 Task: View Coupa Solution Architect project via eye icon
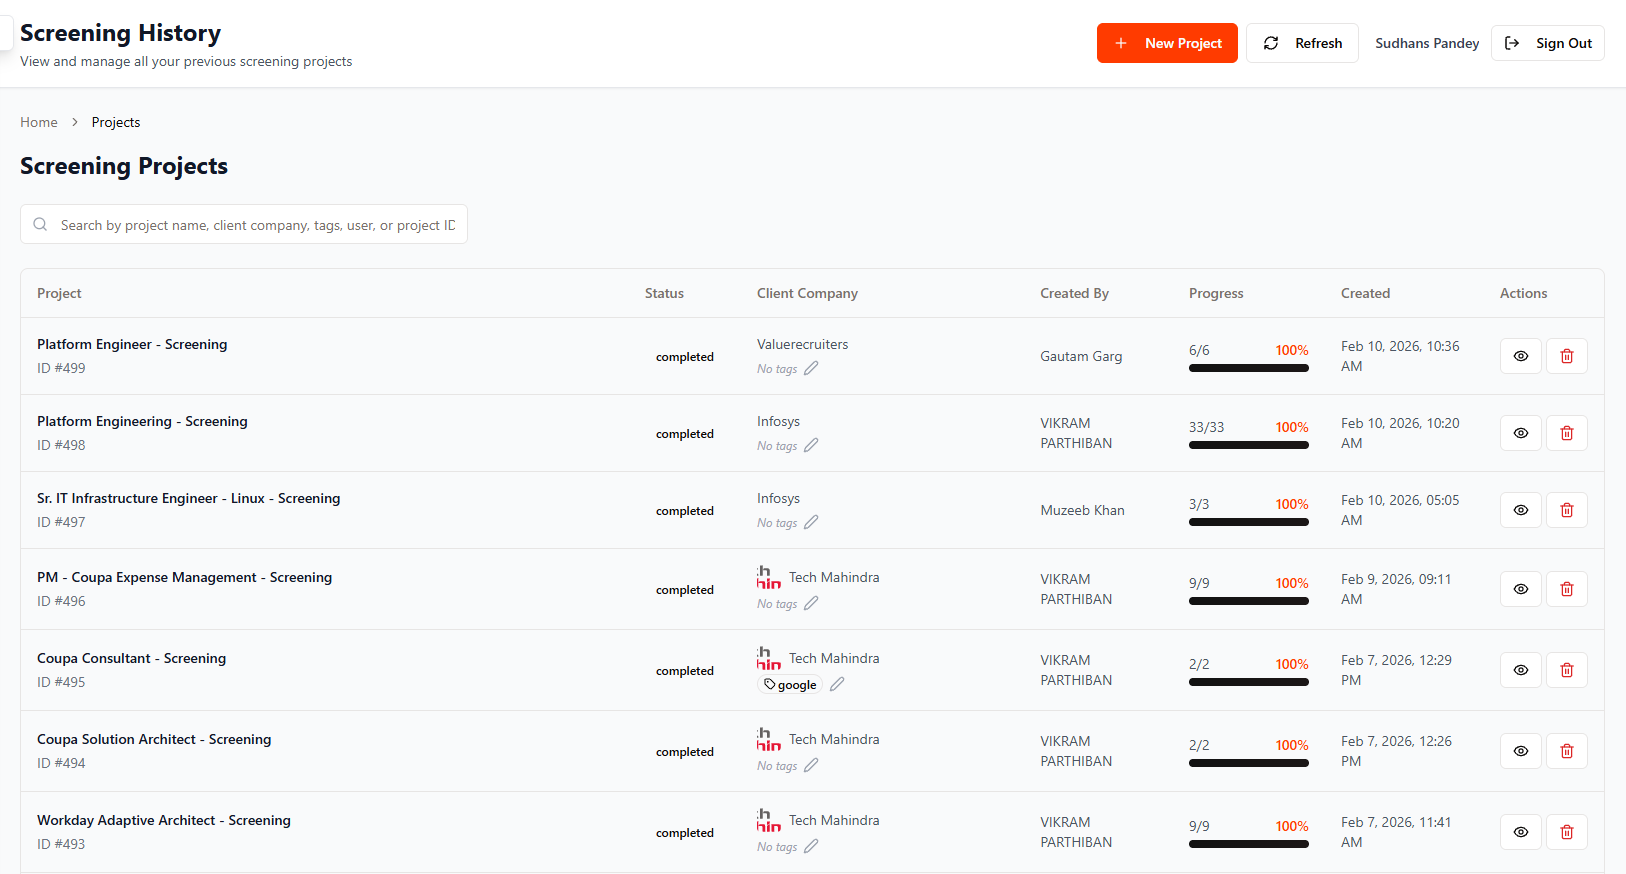(1520, 751)
